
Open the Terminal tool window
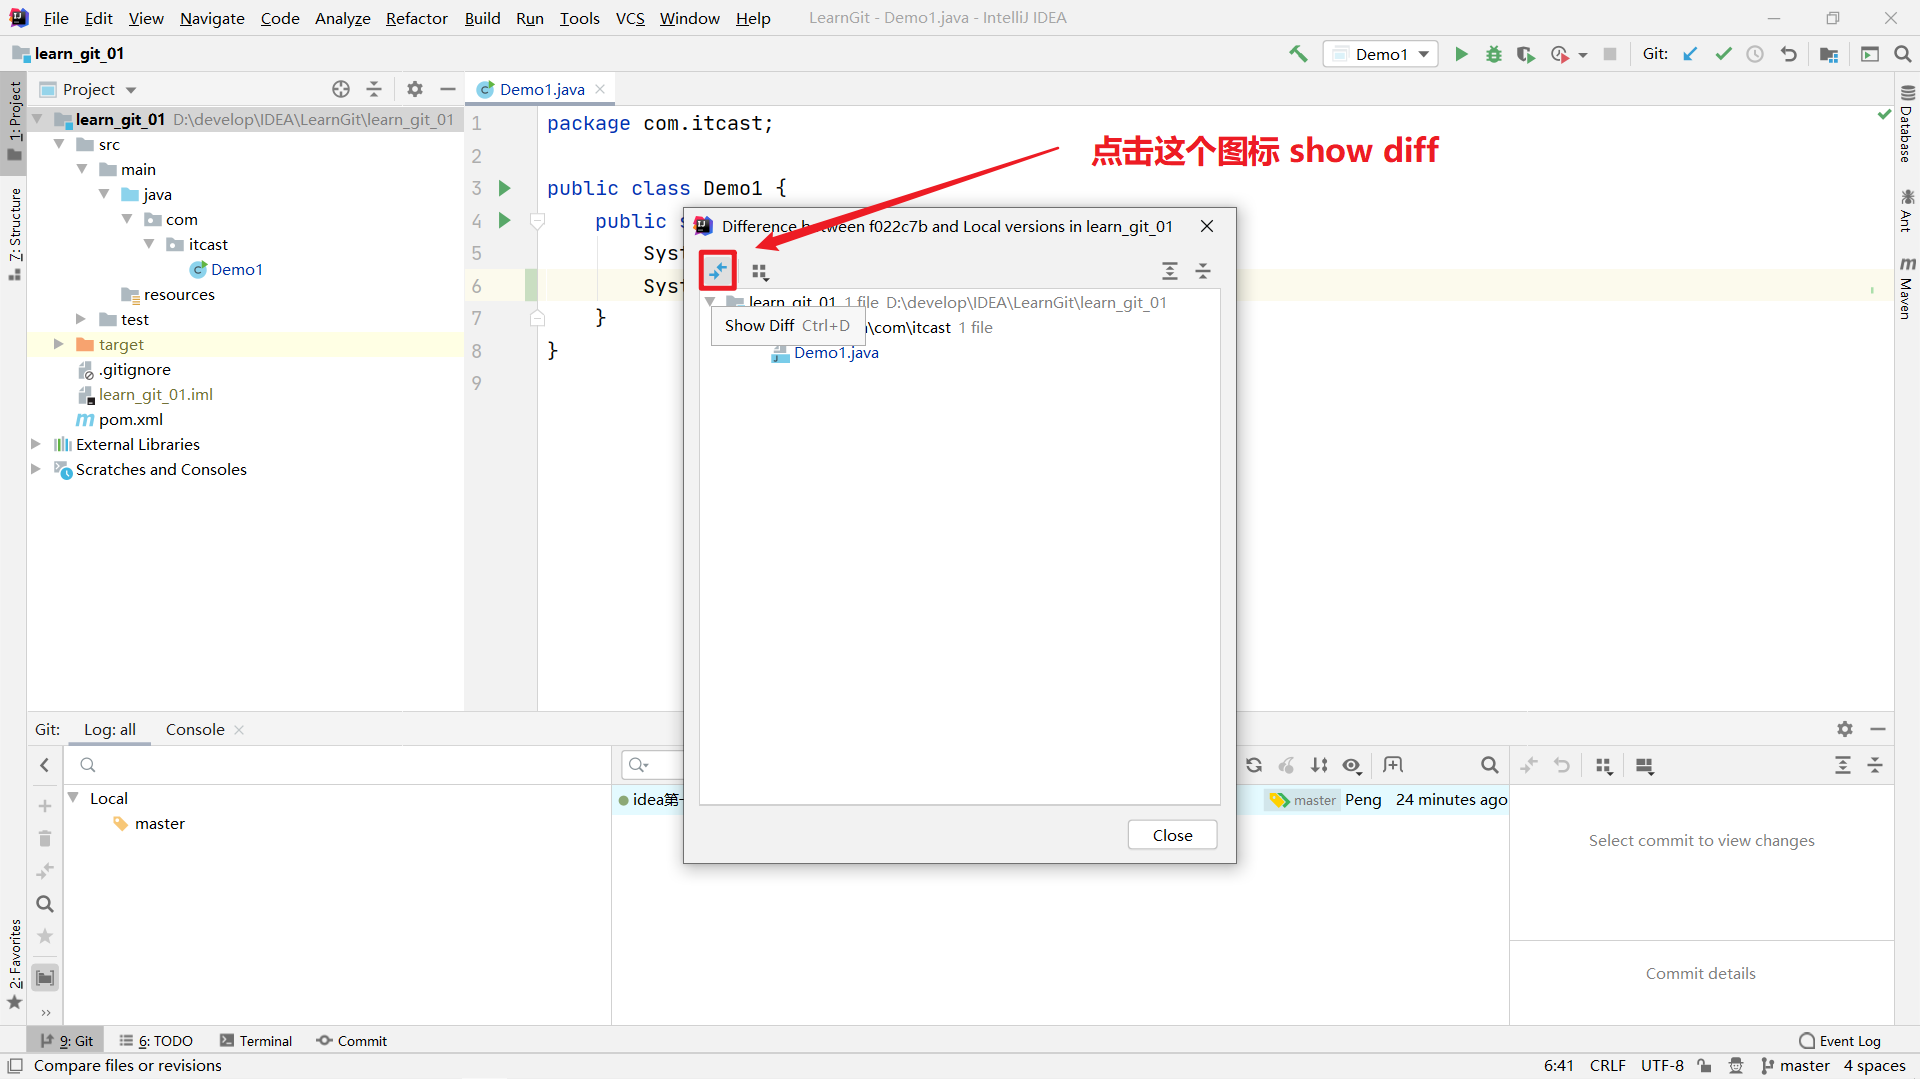pos(256,1041)
